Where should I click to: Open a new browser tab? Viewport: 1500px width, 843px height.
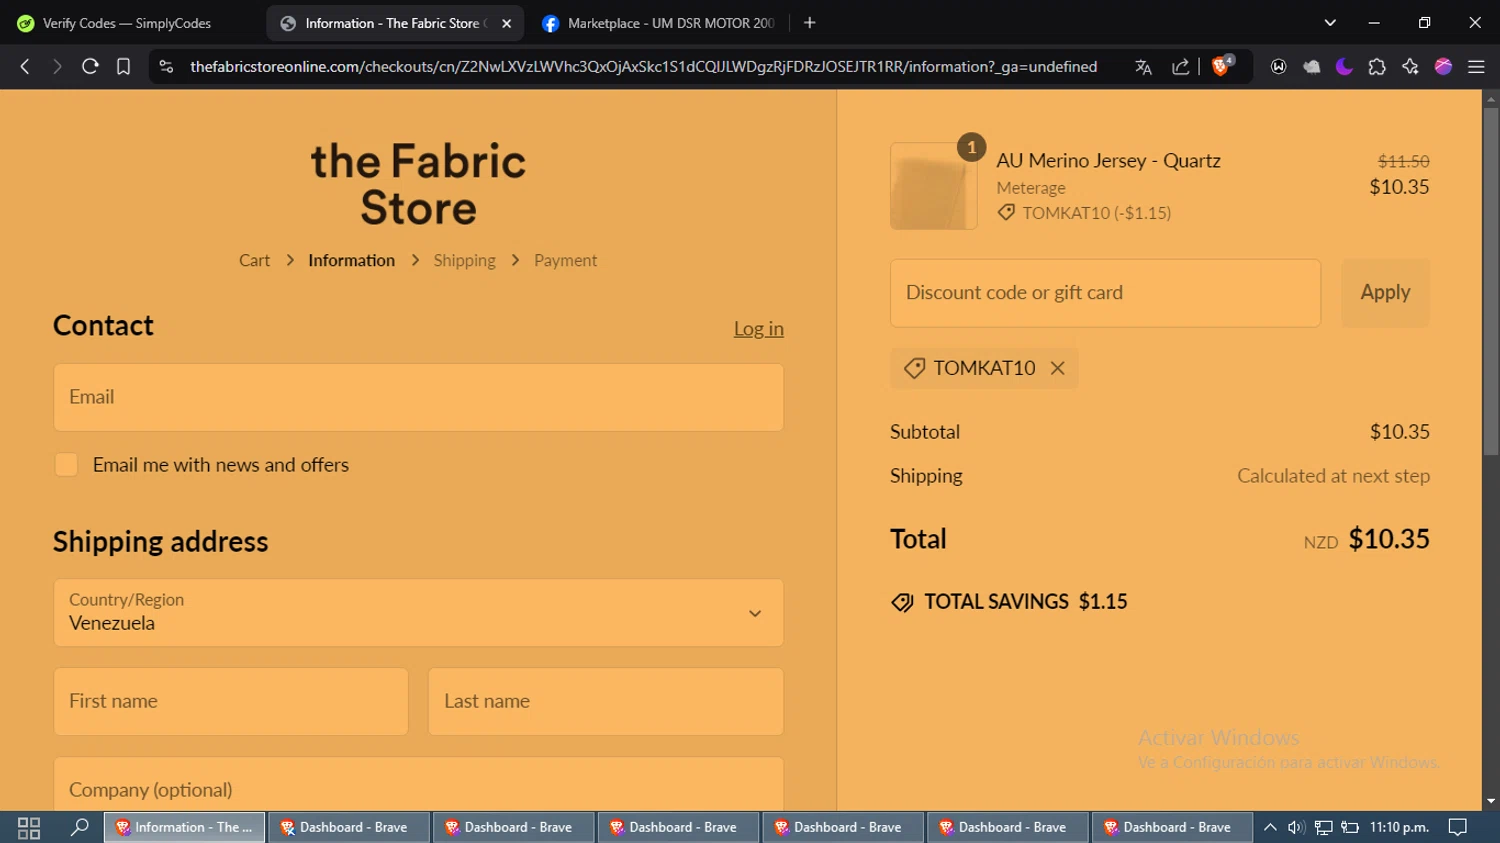(810, 23)
